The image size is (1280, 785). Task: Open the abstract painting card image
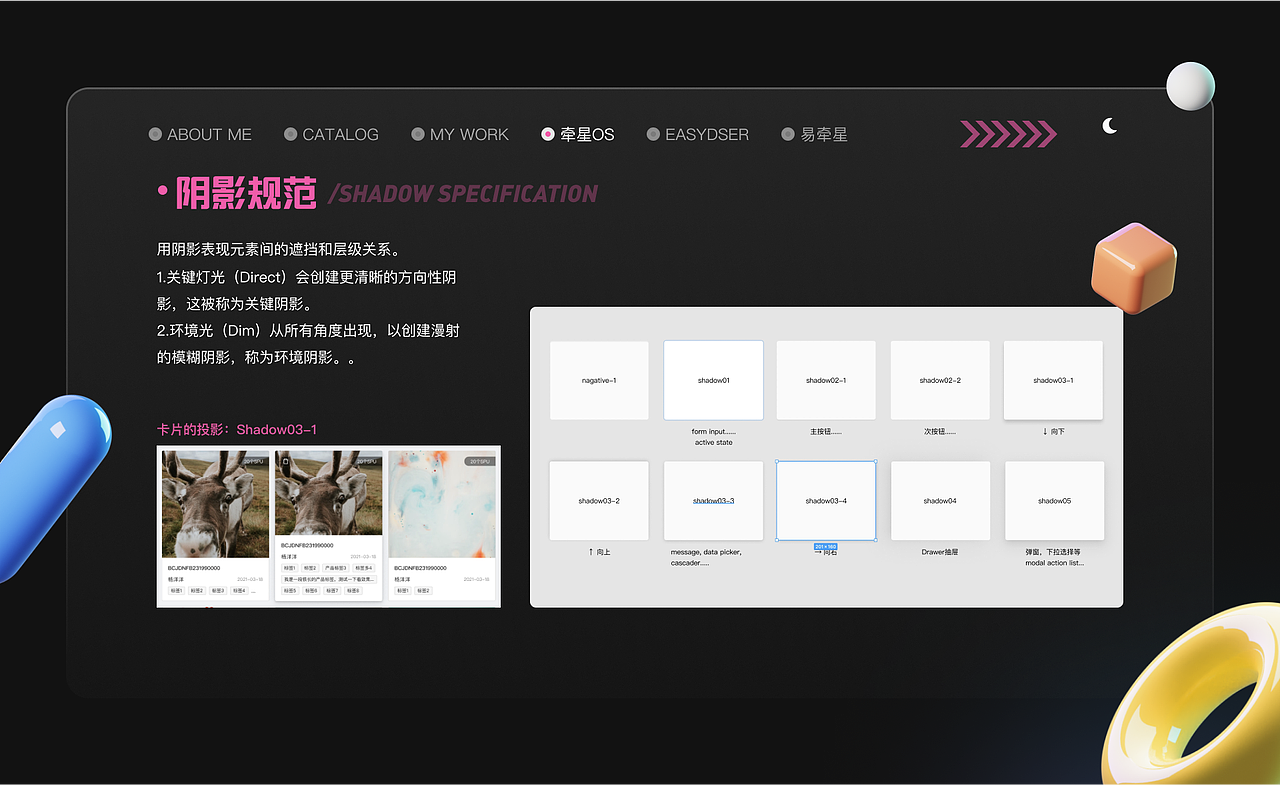pyautogui.click(x=442, y=504)
